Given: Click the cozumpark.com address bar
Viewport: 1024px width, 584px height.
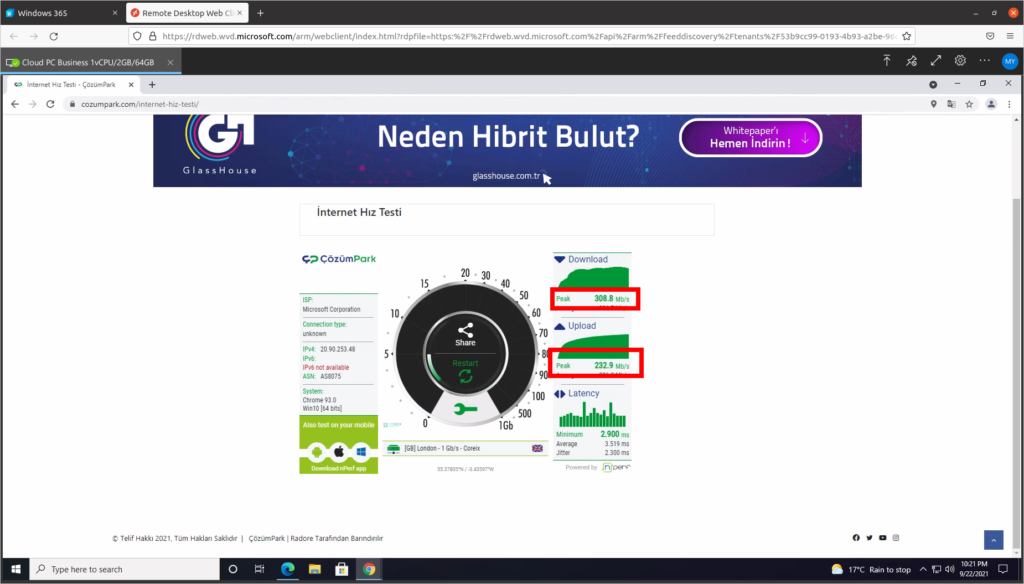Looking at the screenshot, I should coord(496,104).
